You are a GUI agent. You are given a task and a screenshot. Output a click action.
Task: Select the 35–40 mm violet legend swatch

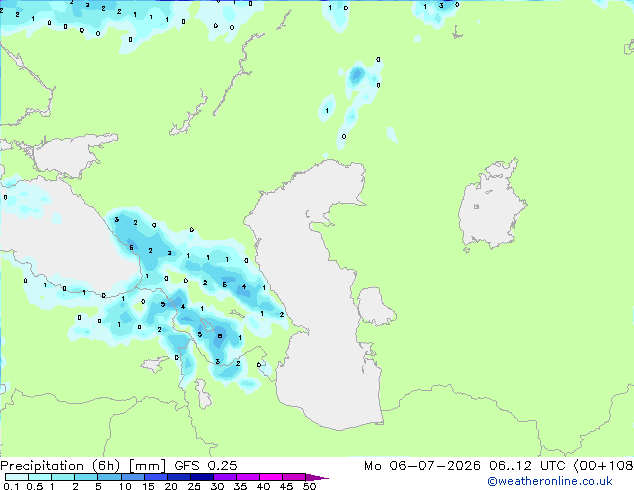248,477
